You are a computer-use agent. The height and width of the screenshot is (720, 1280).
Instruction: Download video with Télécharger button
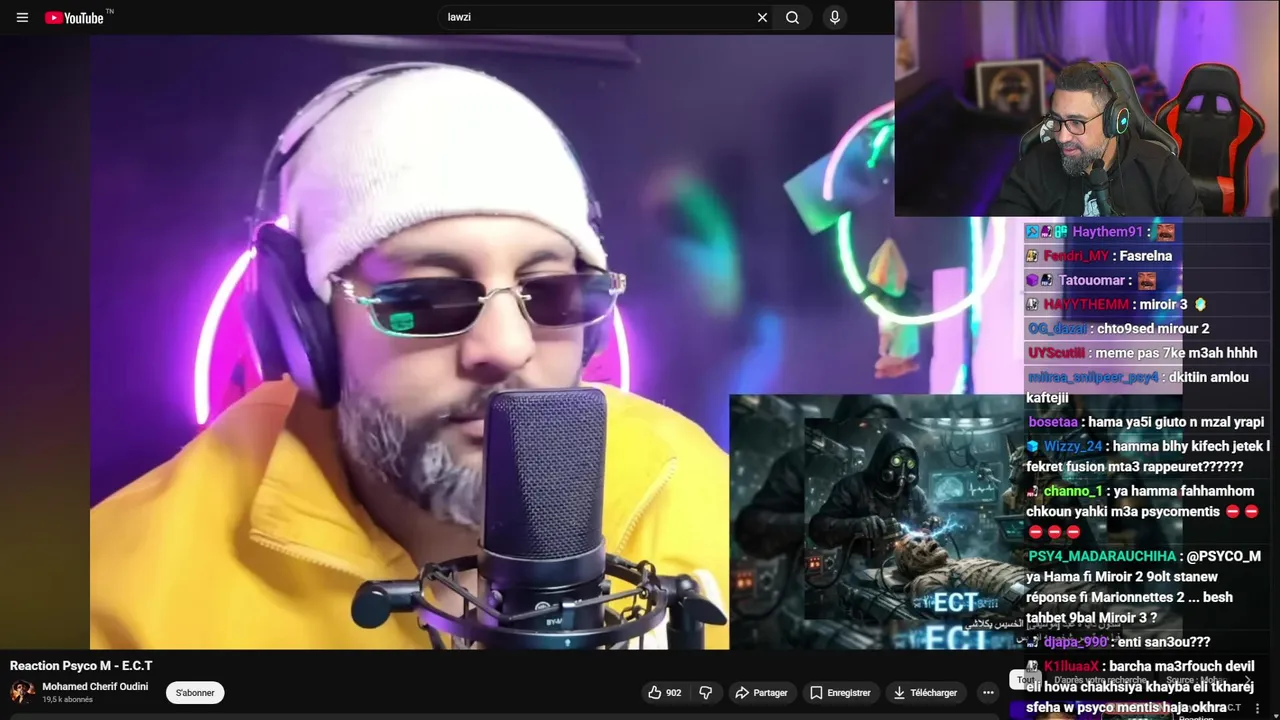pyautogui.click(x=925, y=692)
